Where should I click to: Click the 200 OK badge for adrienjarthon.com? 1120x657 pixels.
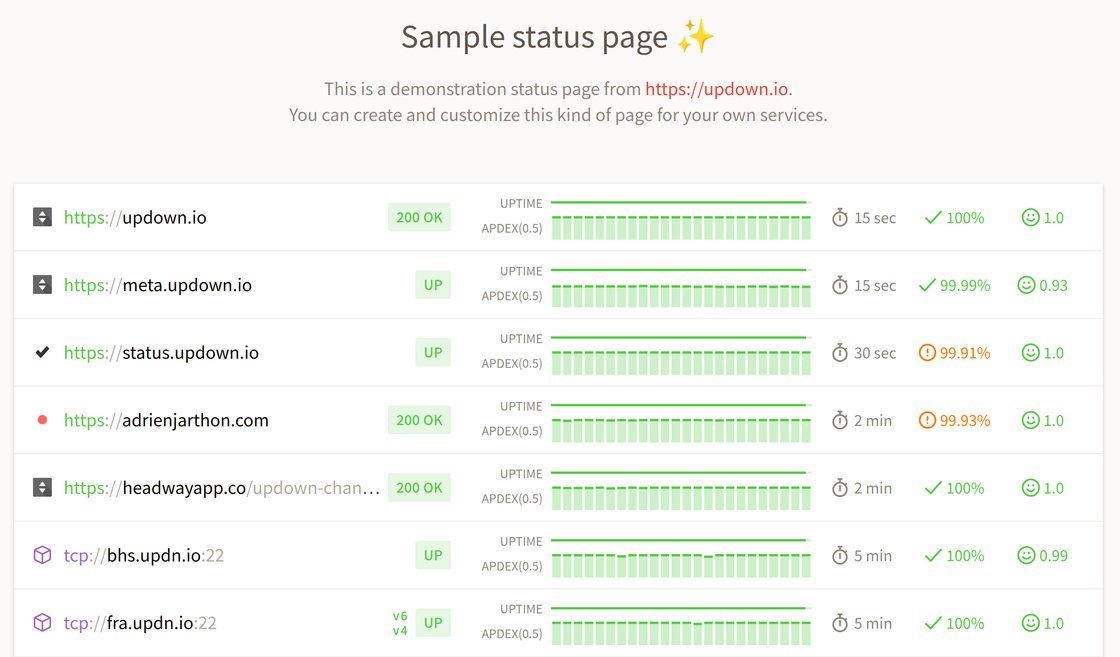point(419,420)
